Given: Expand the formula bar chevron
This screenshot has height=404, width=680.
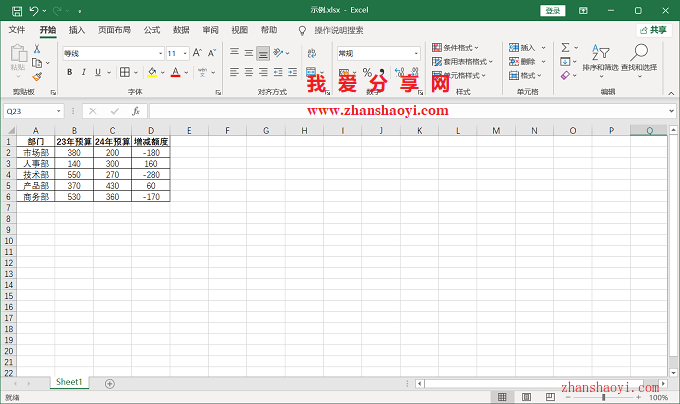Looking at the screenshot, I should point(671,111).
